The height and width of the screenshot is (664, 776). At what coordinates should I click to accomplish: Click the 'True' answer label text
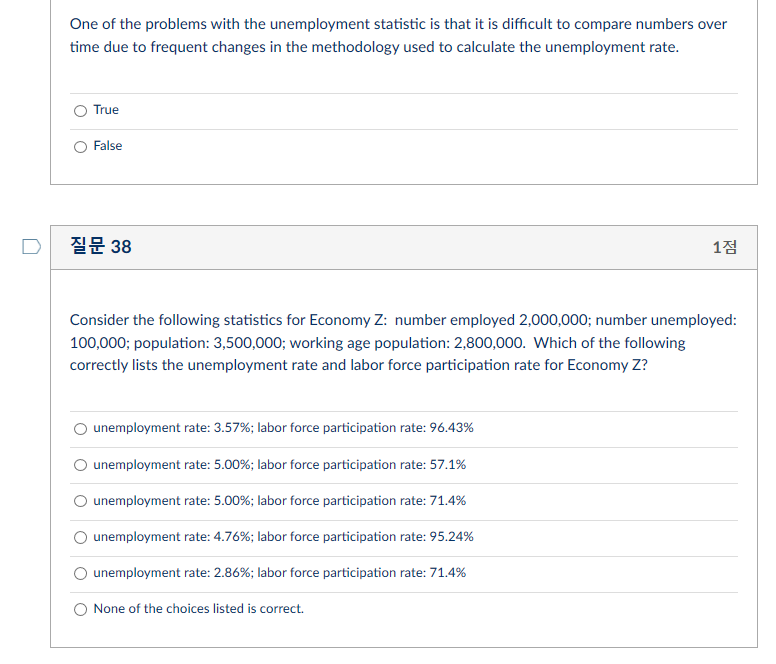pyautogui.click(x=106, y=110)
